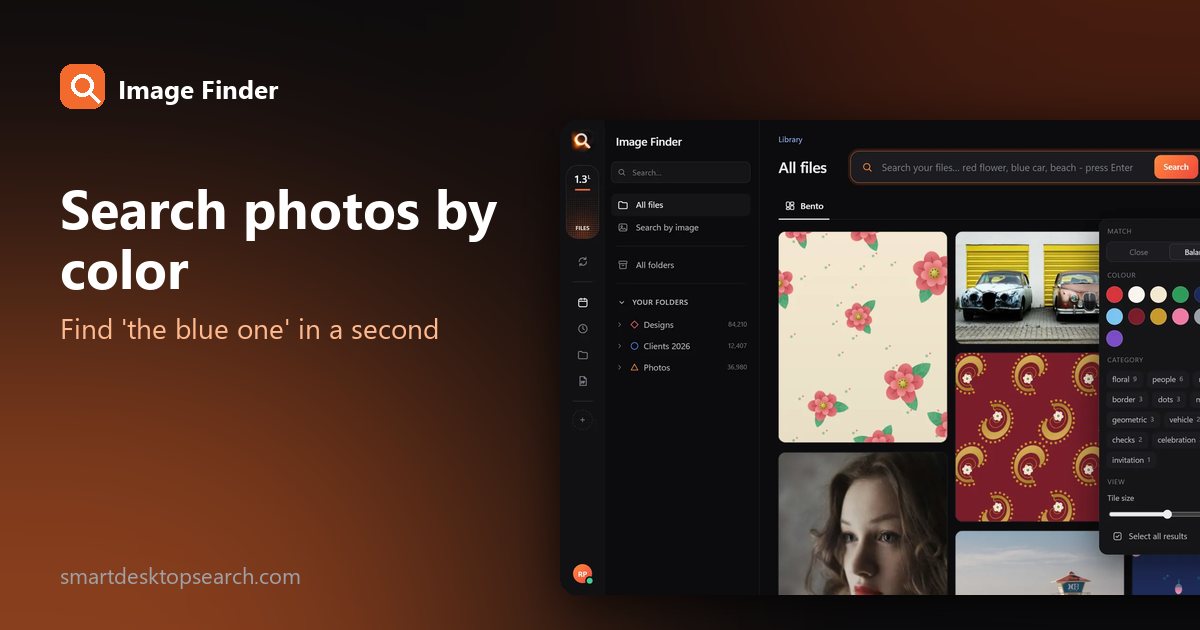Click the plus add icon in the rail

coord(582,420)
